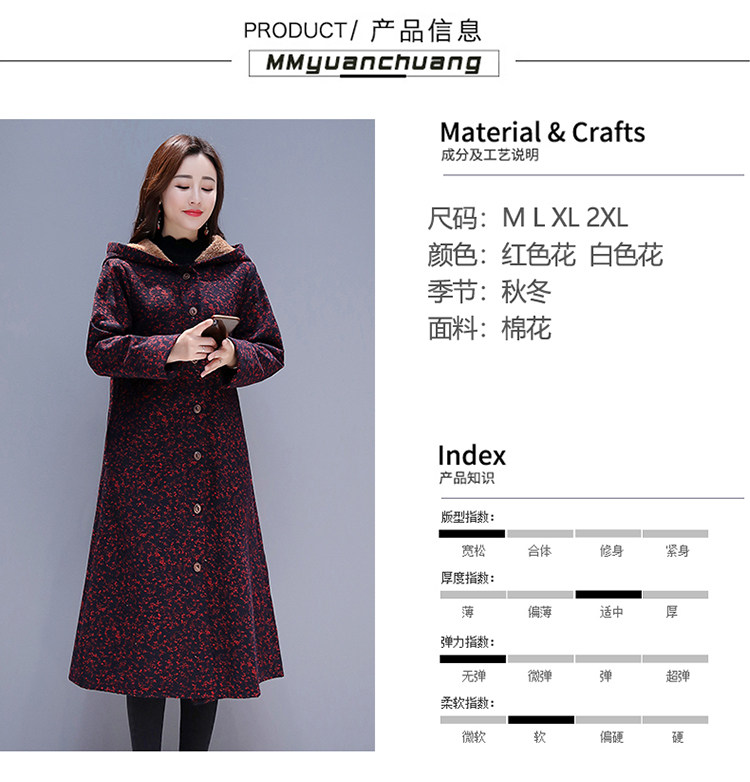This screenshot has width=750, height=782.
Task: Click the 超弹 elasticity segment
Action: (676, 659)
